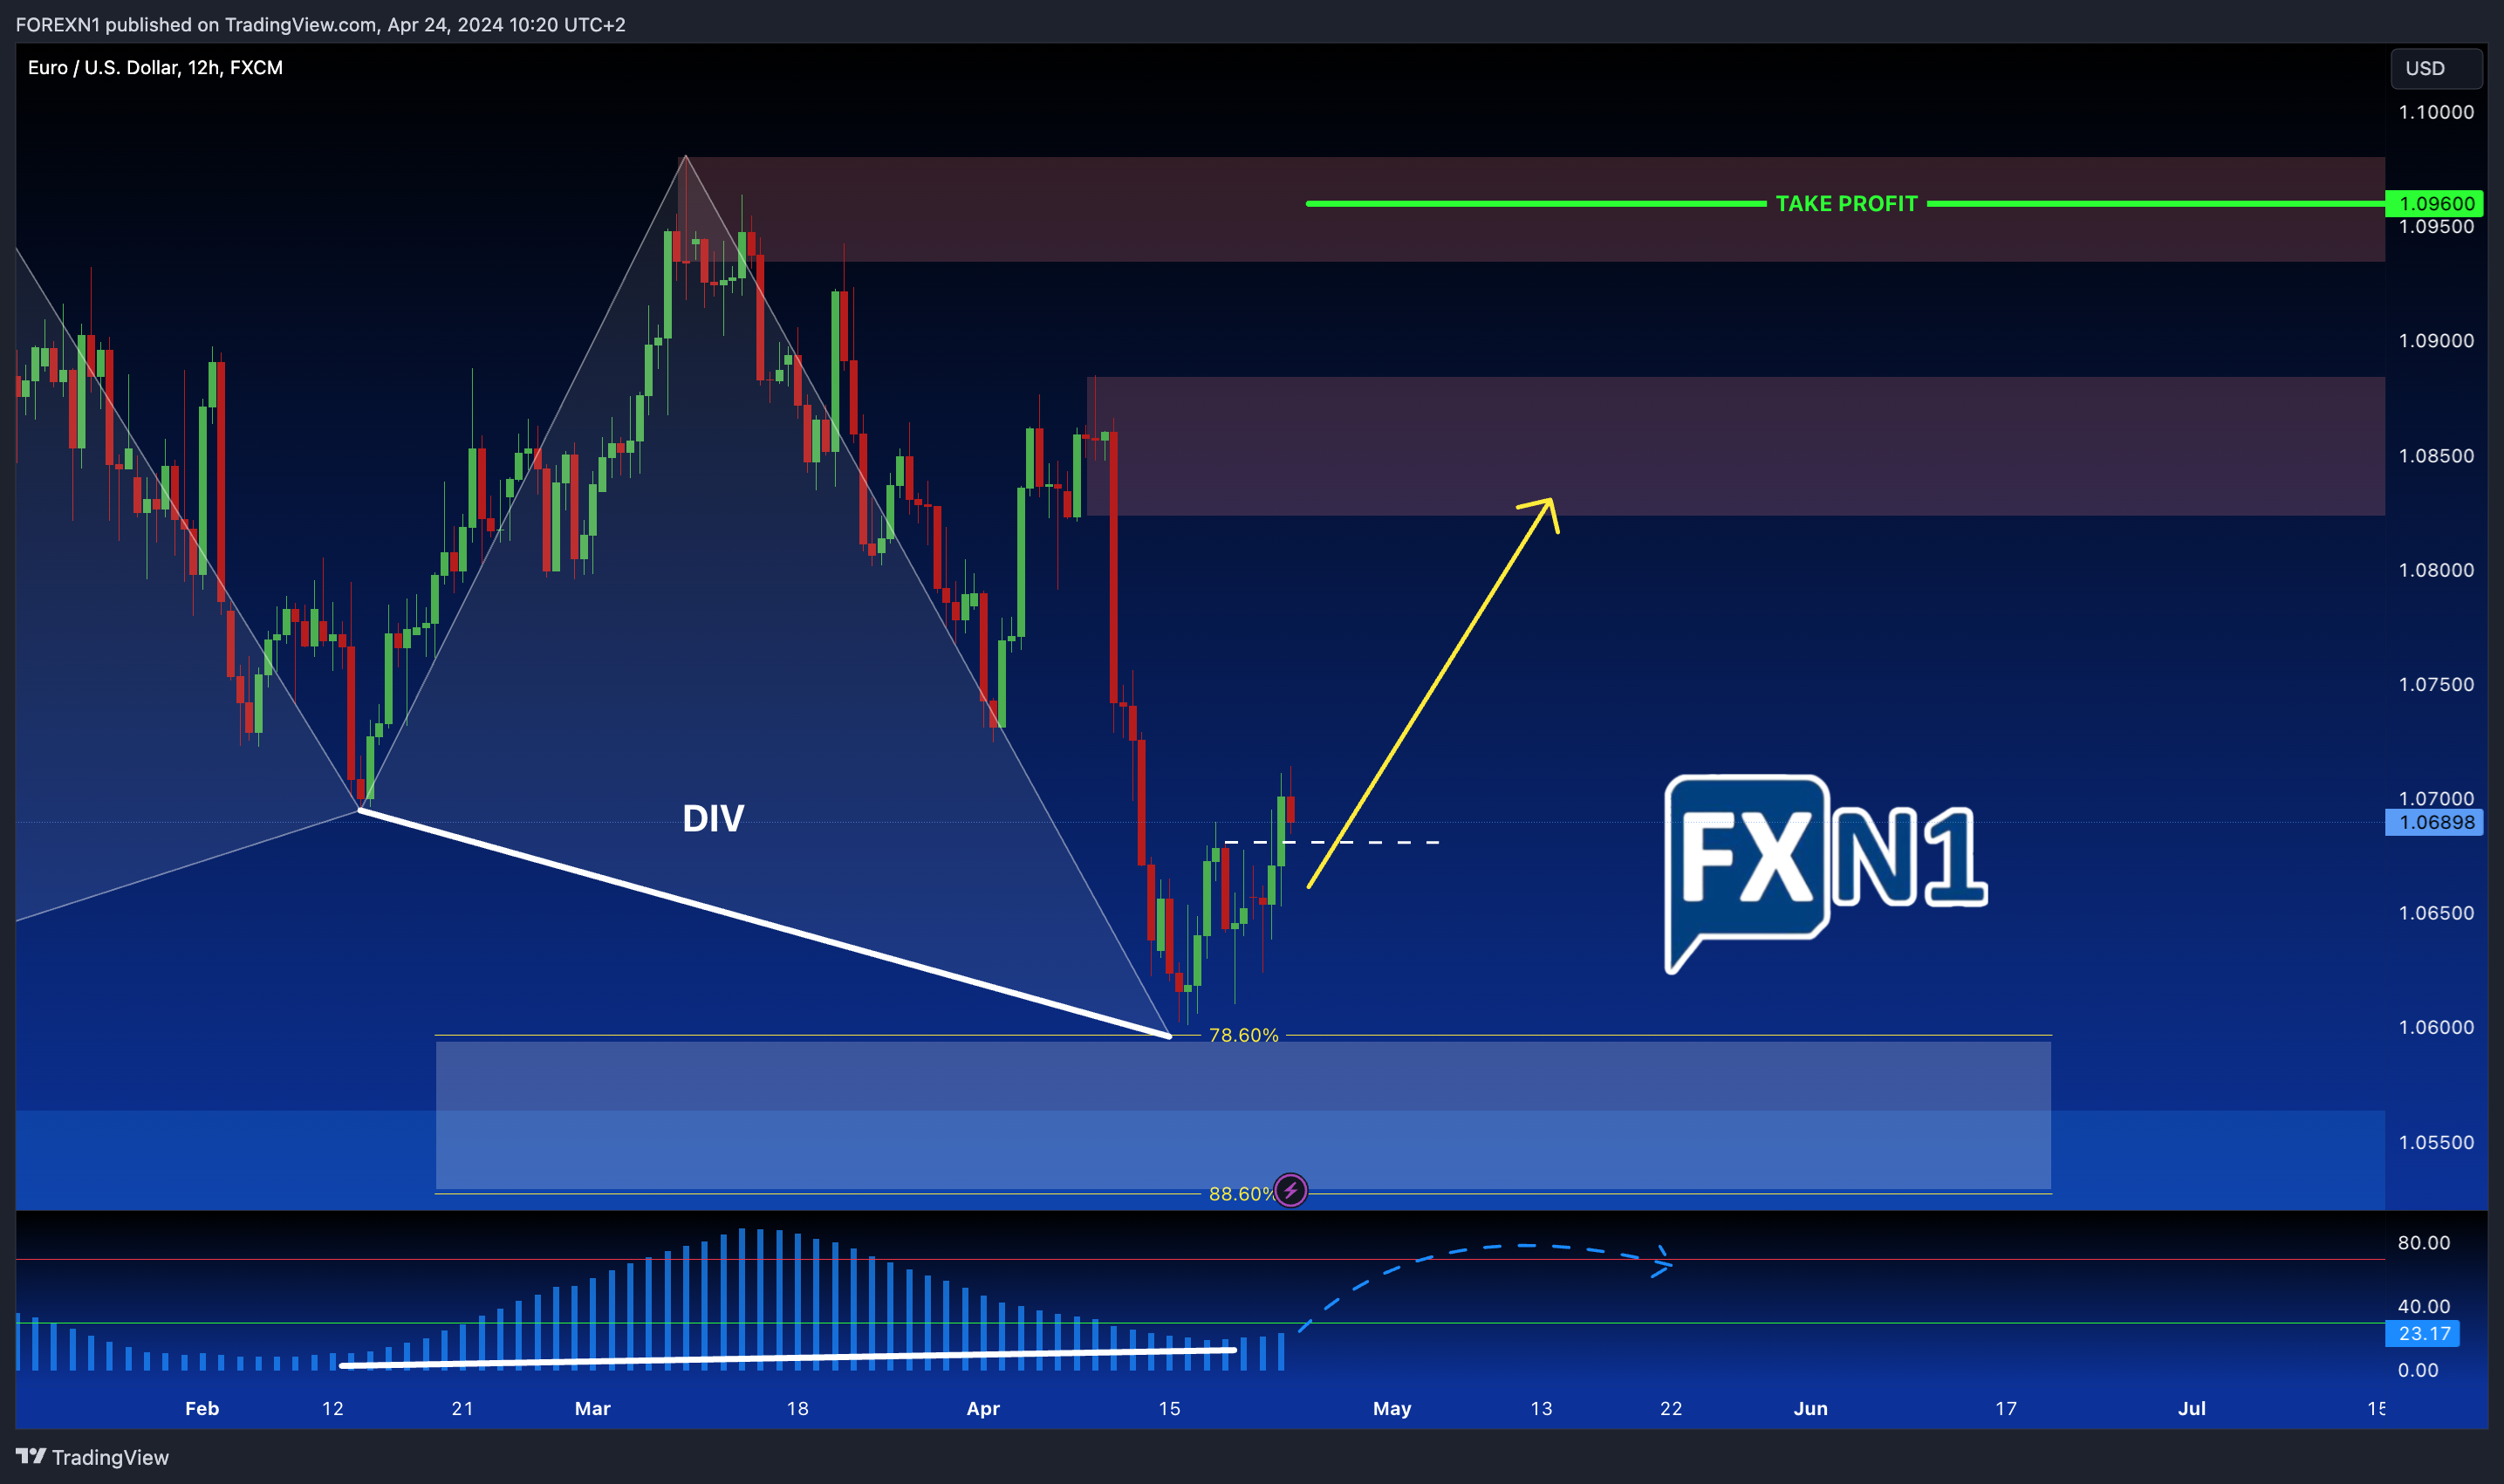Click the USD currency button
This screenshot has height=1484, width=2504.
pos(2436,68)
